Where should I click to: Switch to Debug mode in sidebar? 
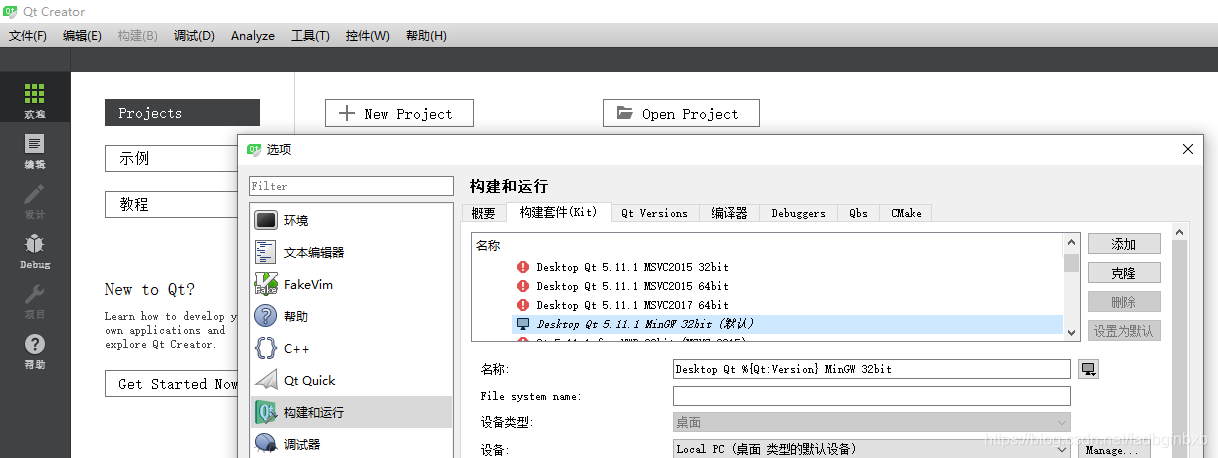coord(35,251)
